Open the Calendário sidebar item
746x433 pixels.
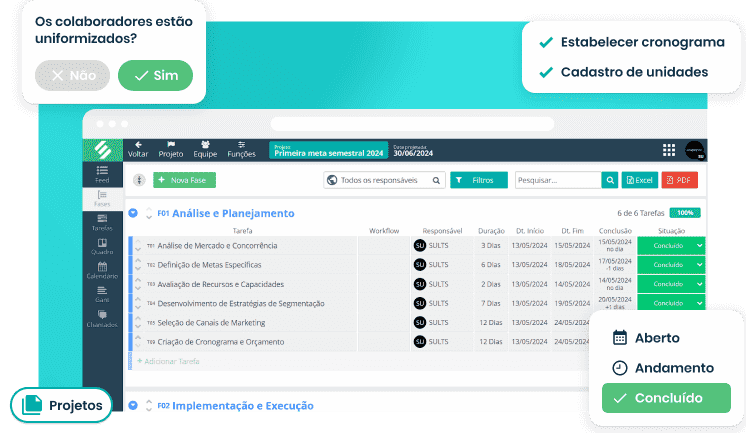pos(102,270)
